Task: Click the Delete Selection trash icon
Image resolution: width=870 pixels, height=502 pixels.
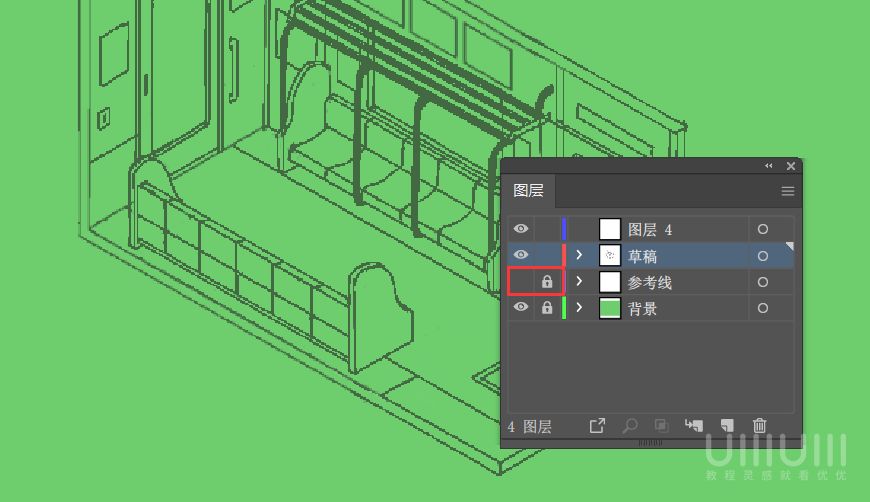Action: coord(760,426)
